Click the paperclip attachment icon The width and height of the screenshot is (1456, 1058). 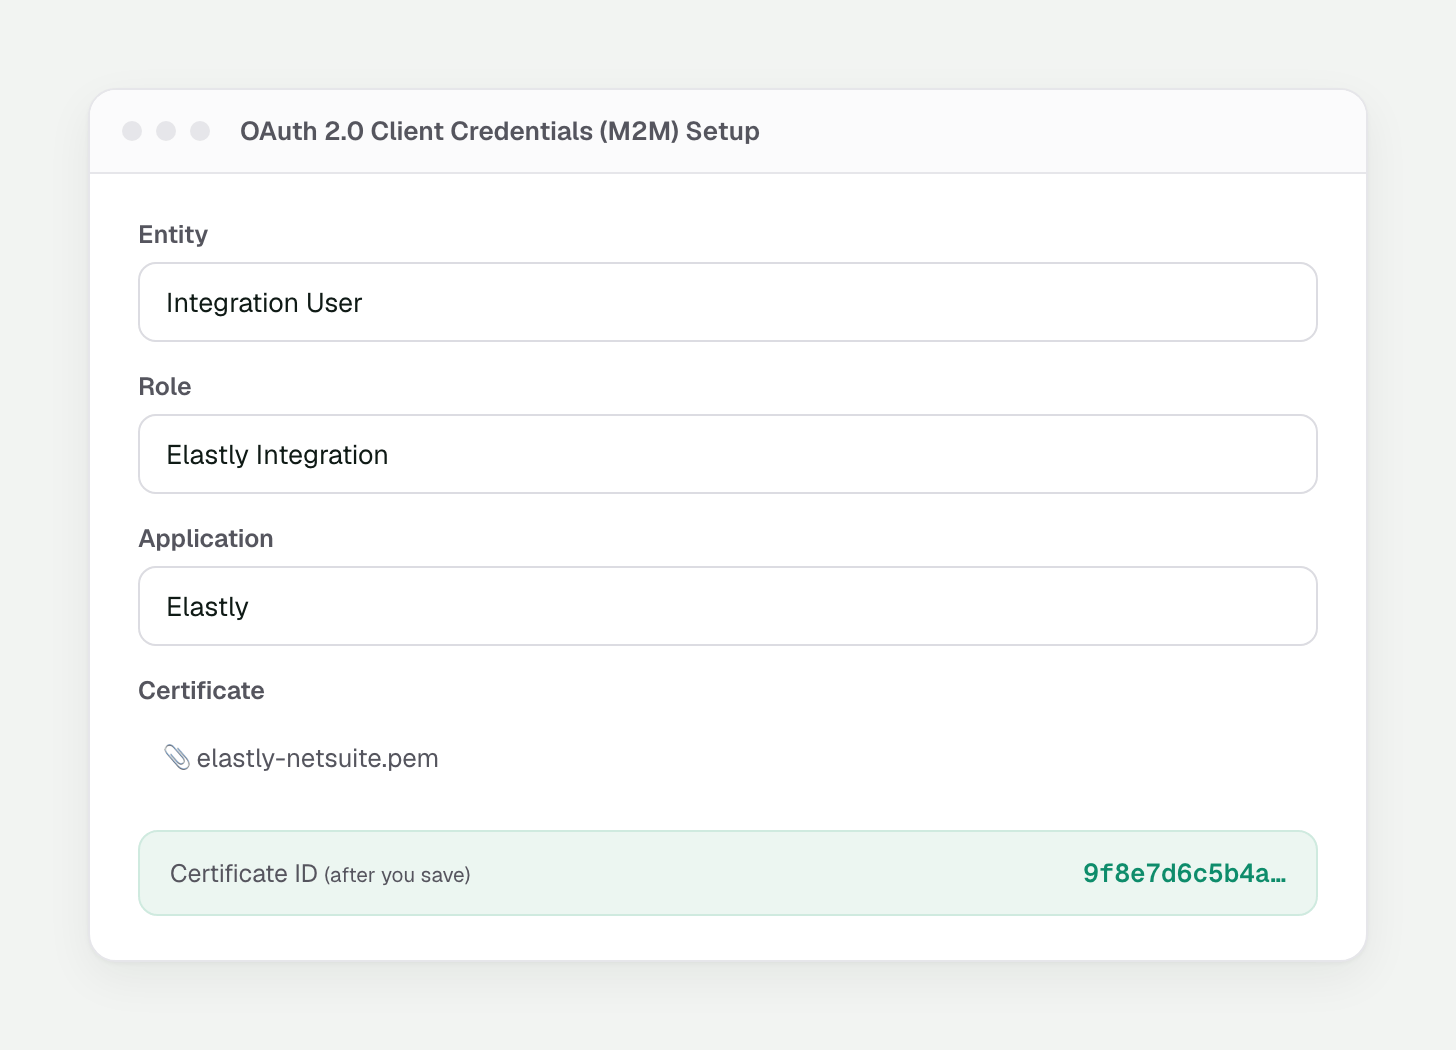coord(177,758)
